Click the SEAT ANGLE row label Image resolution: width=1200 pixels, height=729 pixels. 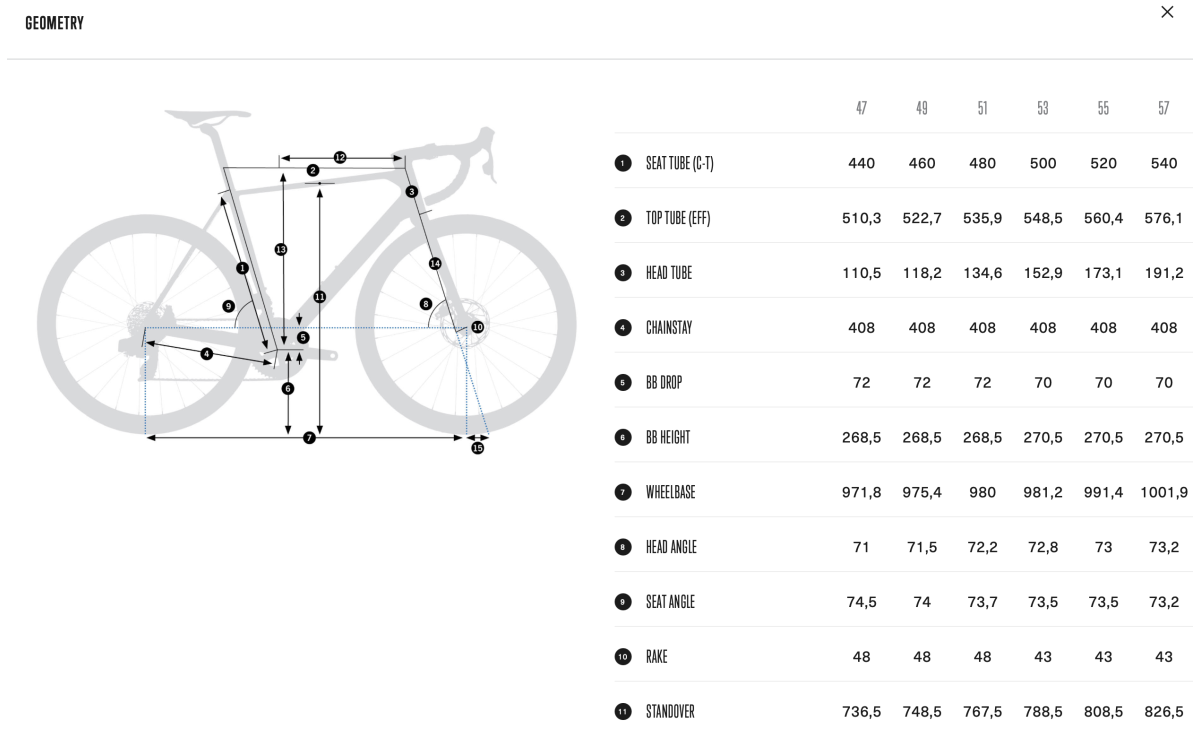coord(670,602)
